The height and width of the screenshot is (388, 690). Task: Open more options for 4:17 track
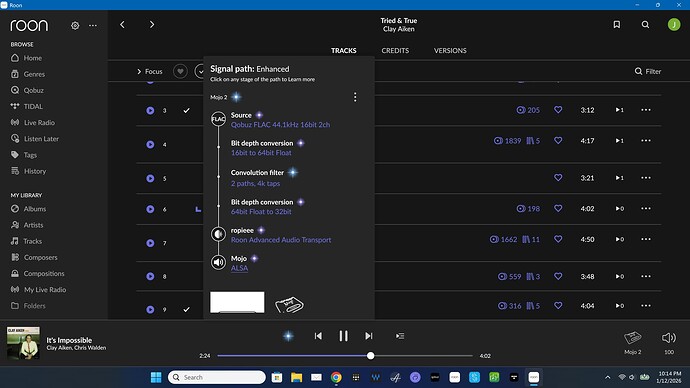pos(646,140)
